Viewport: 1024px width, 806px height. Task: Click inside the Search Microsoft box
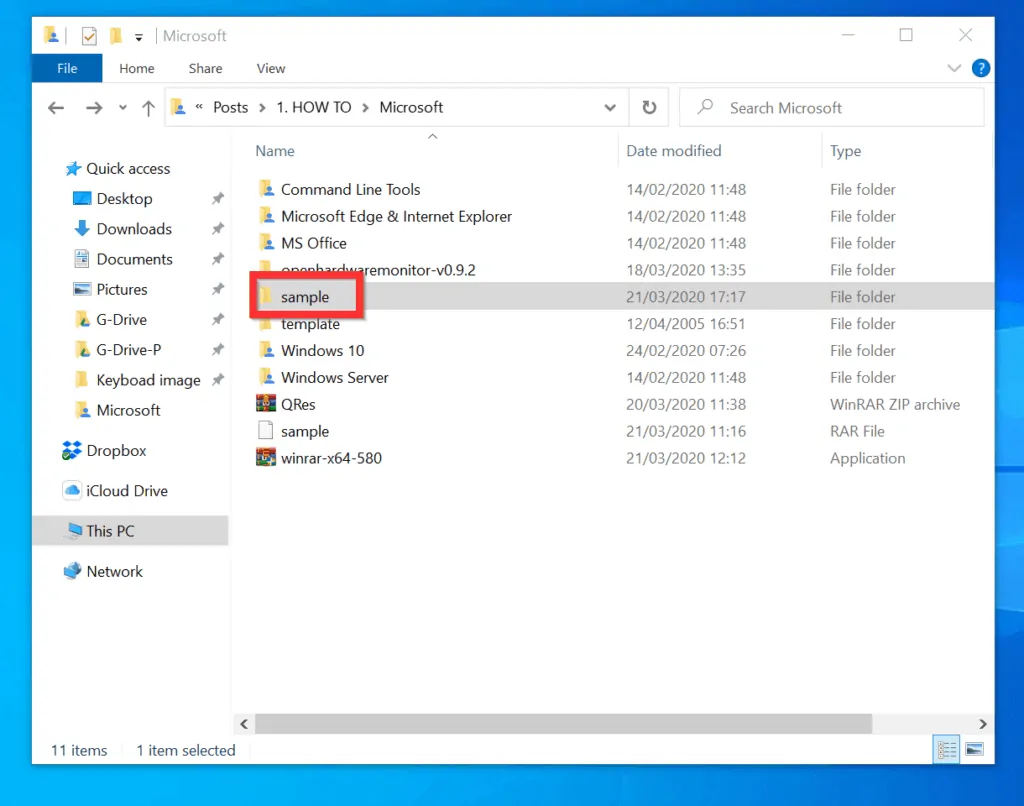coord(830,107)
